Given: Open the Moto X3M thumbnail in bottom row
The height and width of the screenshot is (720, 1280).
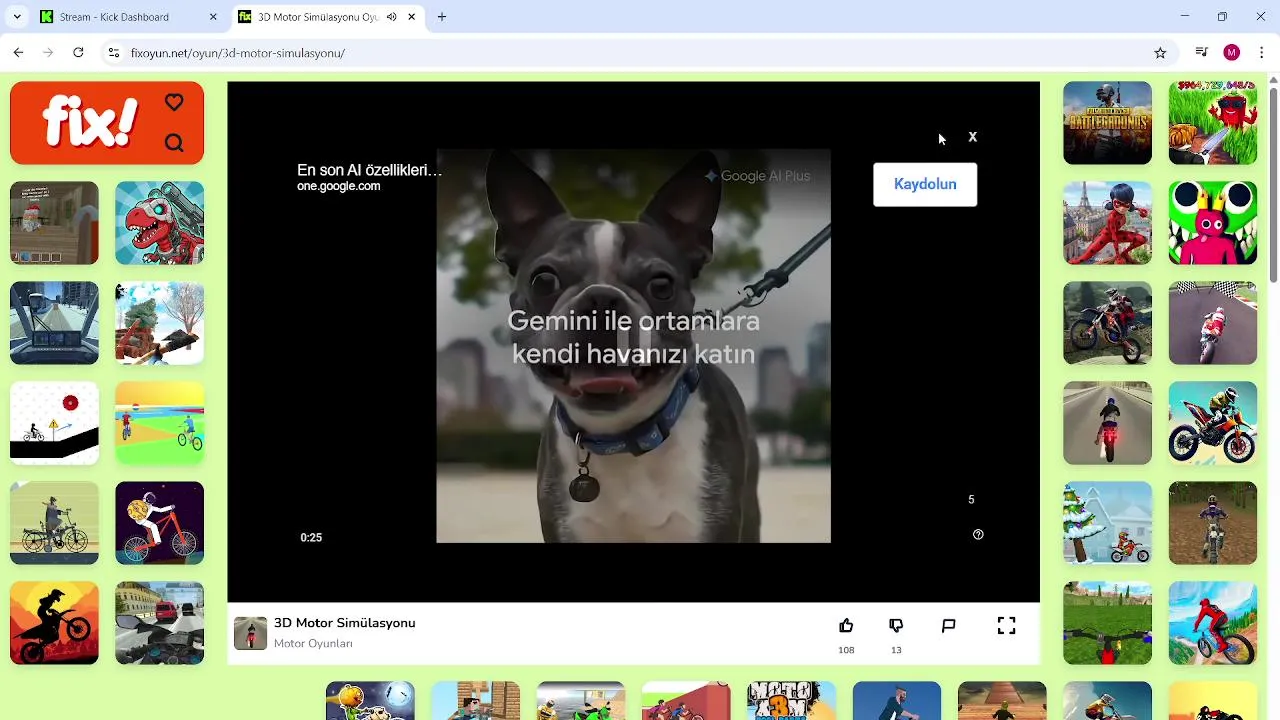Looking at the screenshot, I should pyautogui.click(x=791, y=701).
